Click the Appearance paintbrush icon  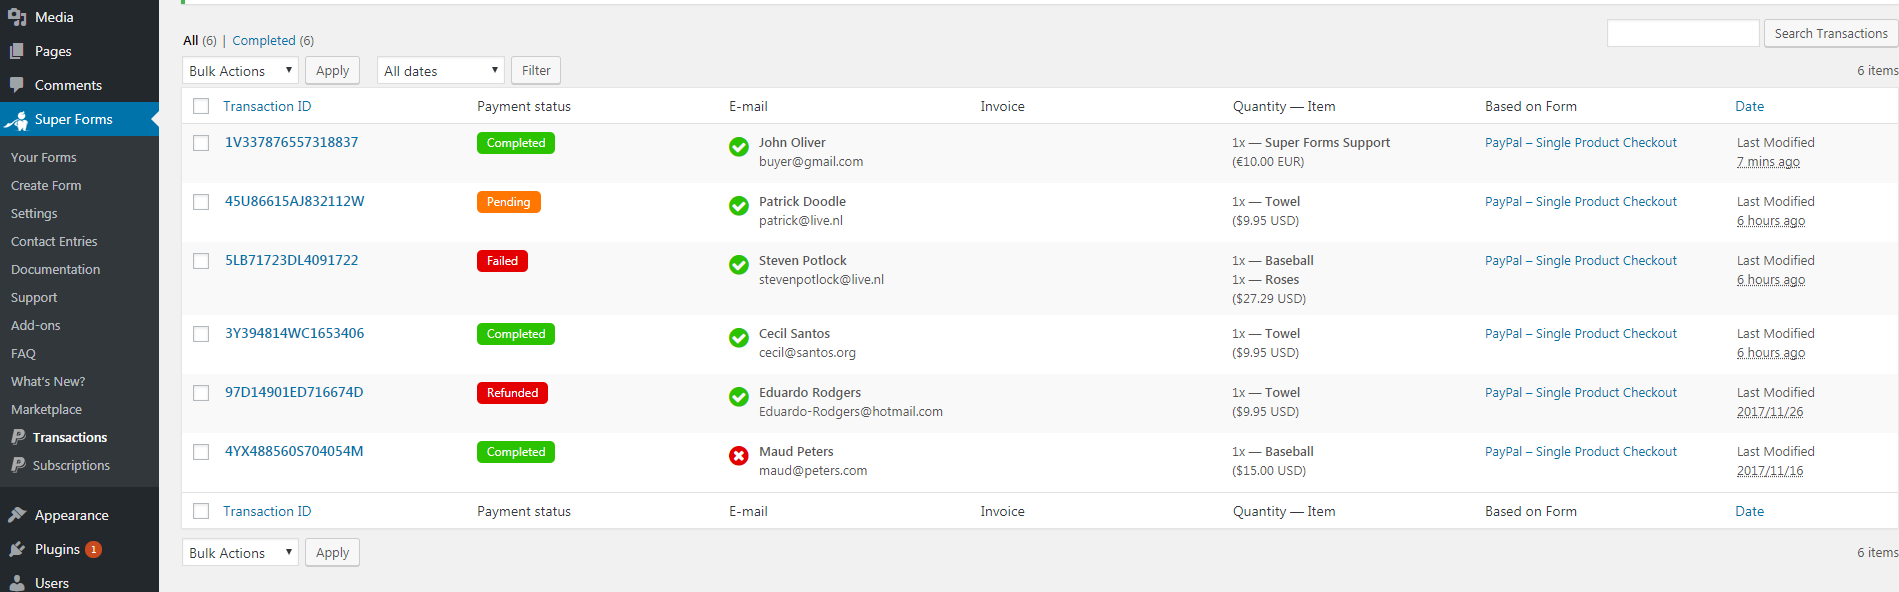17,515
